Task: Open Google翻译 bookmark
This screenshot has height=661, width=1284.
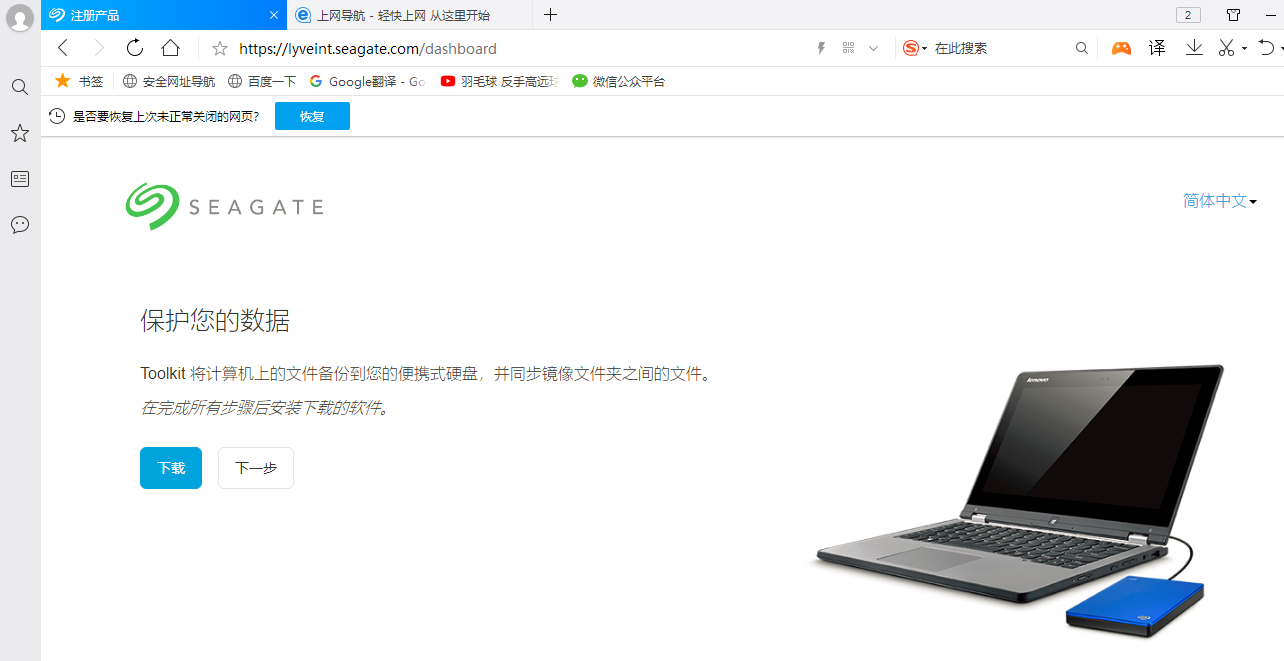Action: tap(367, 81)
